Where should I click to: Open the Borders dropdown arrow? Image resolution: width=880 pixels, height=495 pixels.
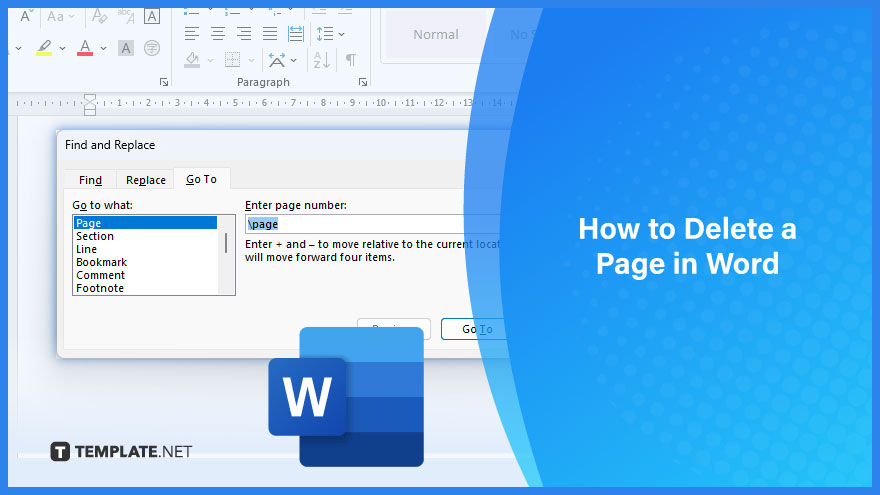251,60
